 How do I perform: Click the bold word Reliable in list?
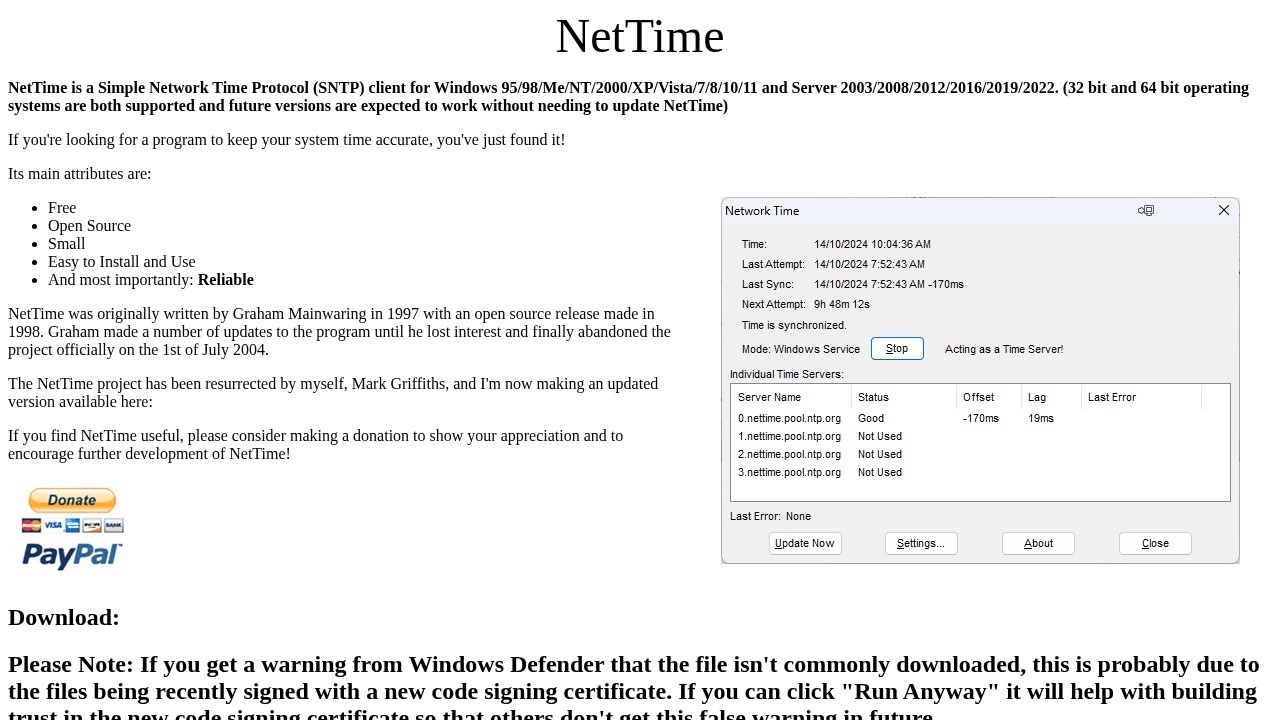coord(225,280)
